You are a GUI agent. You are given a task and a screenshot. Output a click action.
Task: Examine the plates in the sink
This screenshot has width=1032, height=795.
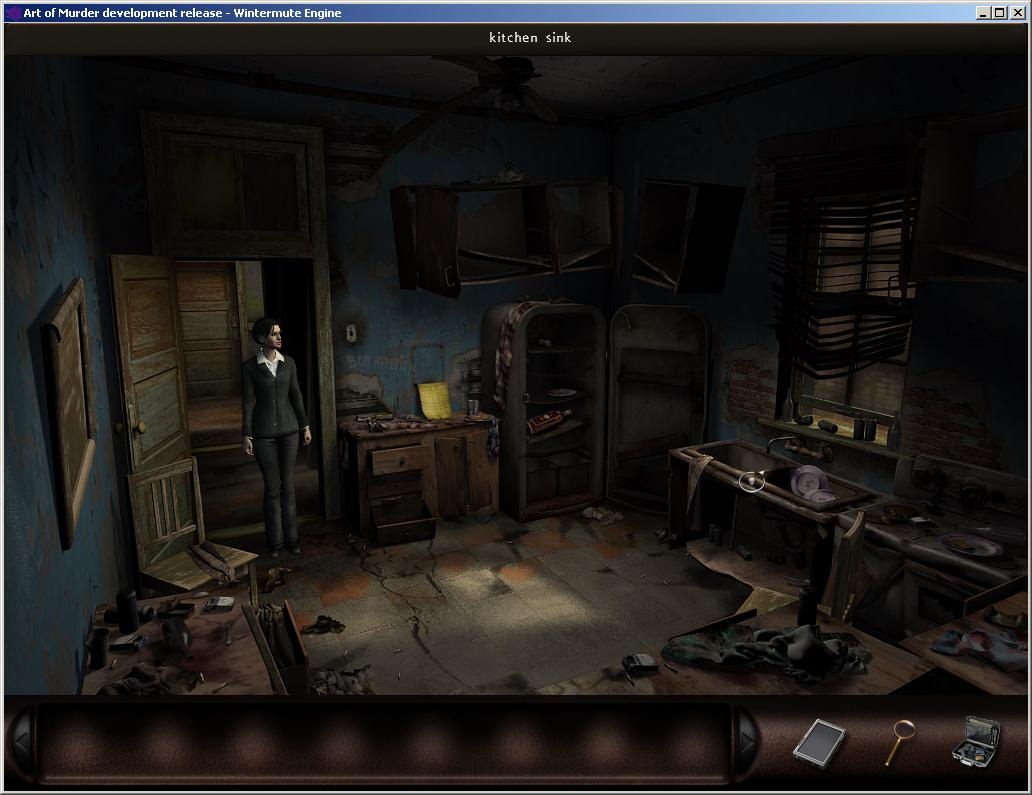coord(811,483)
